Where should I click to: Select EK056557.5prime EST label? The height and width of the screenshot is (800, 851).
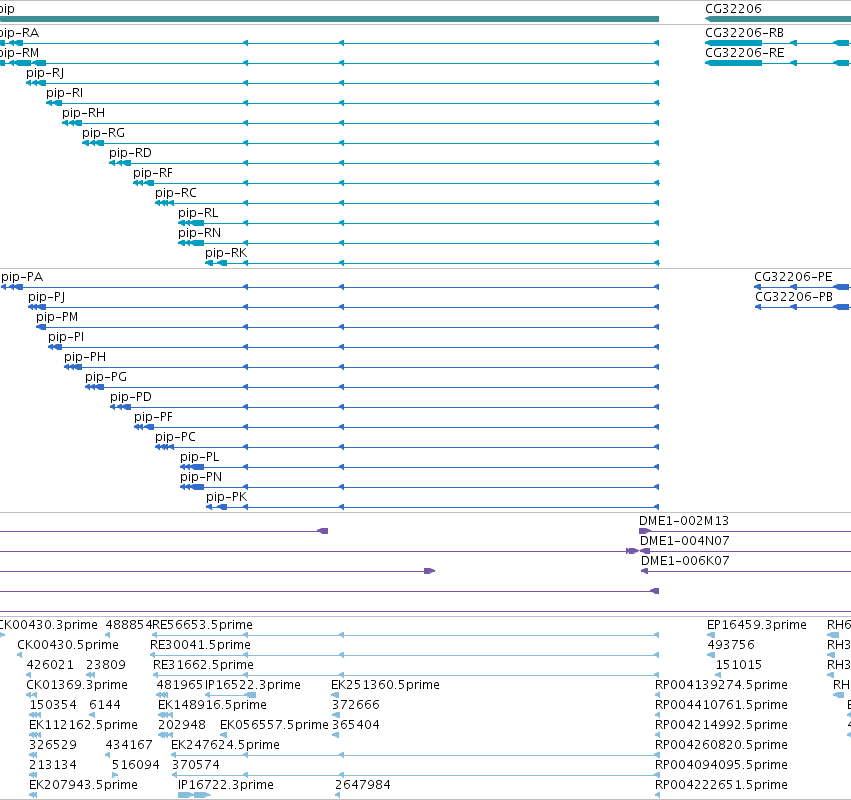click(275, 726)
